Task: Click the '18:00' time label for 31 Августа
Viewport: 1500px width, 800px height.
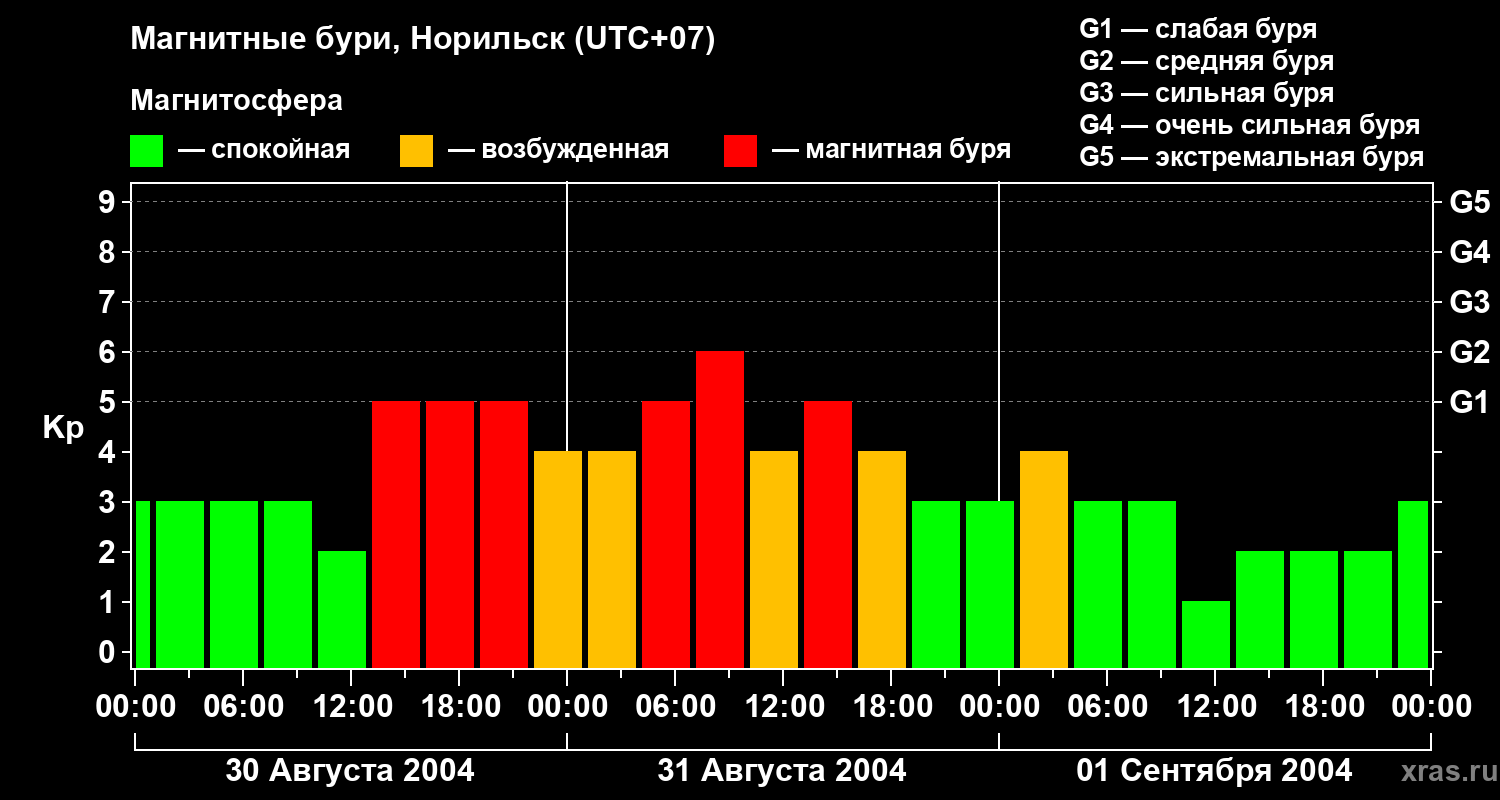Action: tap(891, 707)
